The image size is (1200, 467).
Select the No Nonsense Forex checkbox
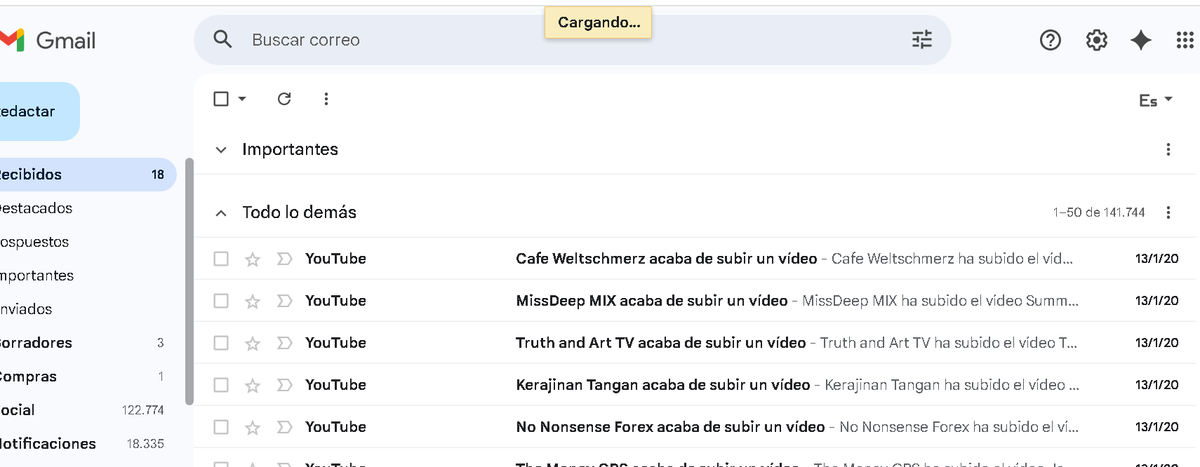click(221, 427)
